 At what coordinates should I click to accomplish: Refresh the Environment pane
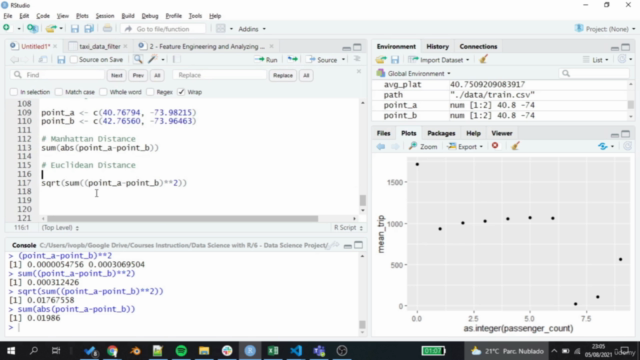point(622,59)
